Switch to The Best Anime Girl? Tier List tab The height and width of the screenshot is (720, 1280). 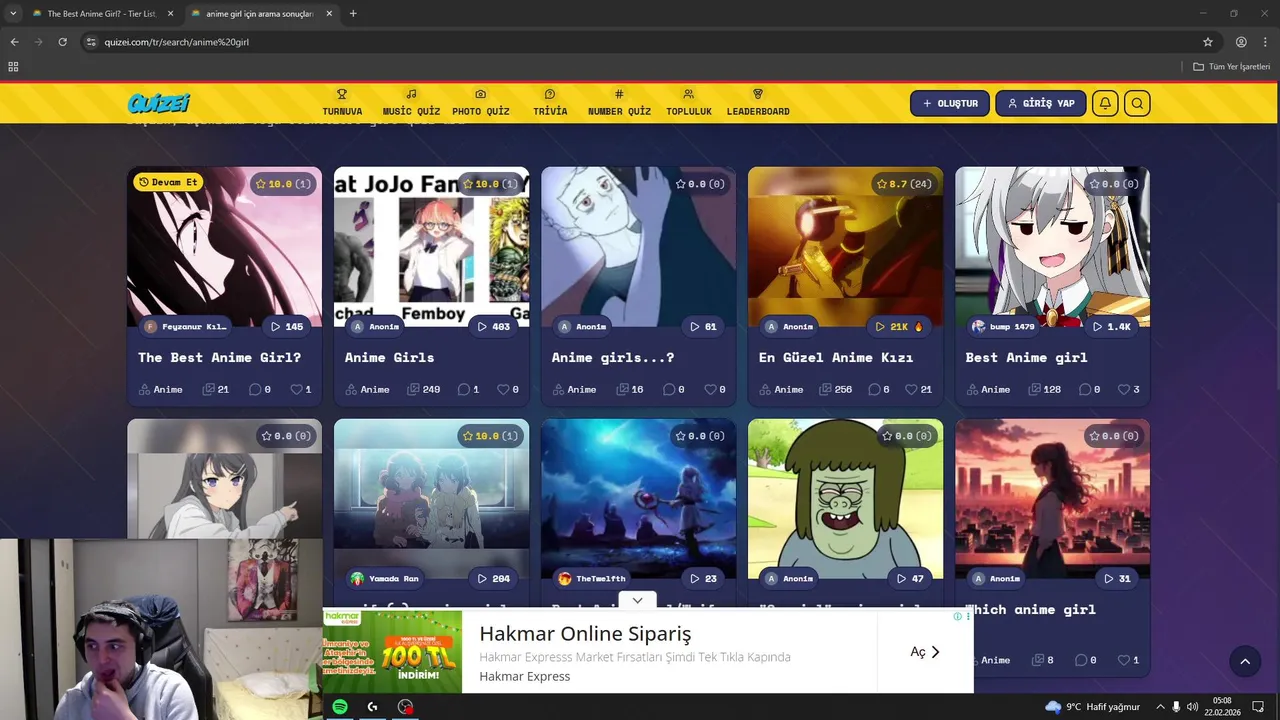[101, 14]
